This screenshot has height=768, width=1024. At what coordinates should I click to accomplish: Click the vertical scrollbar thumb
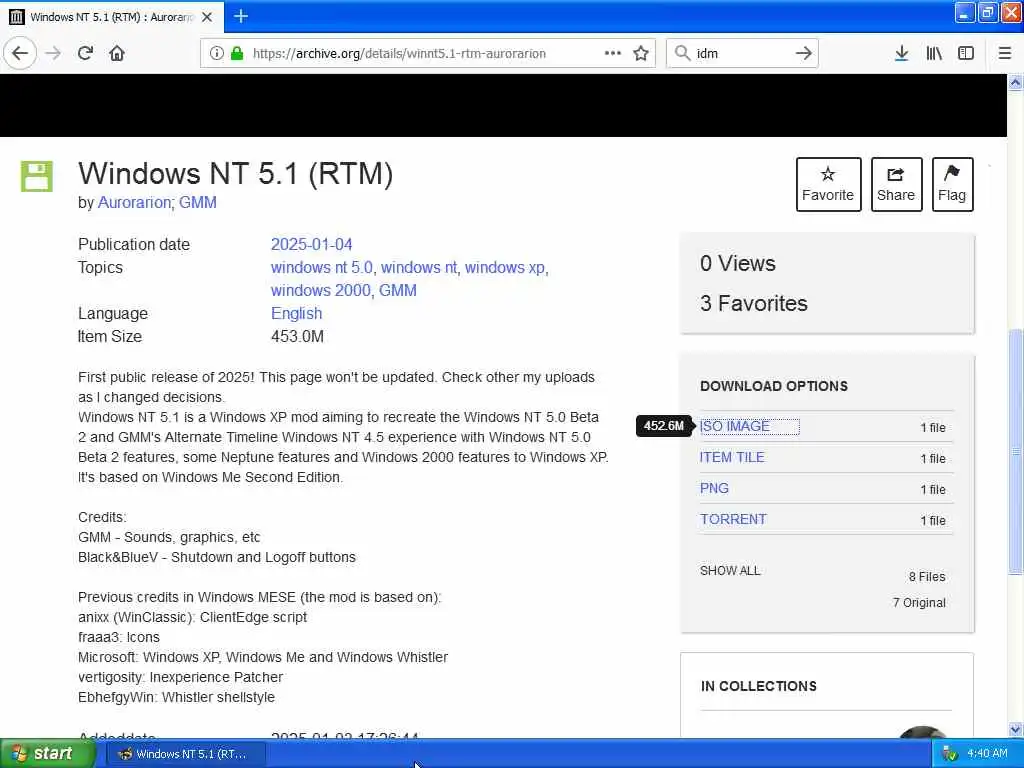pos(1015,451)
